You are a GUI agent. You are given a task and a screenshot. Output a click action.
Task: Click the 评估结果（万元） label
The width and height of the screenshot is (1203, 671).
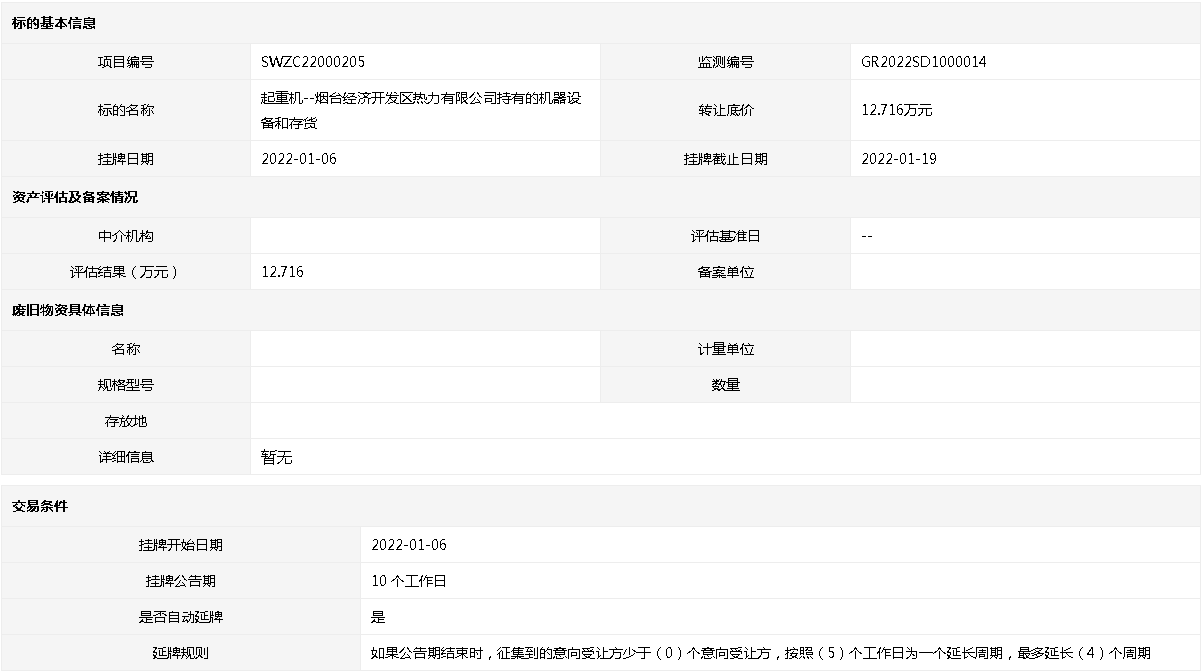coord(126,272)
